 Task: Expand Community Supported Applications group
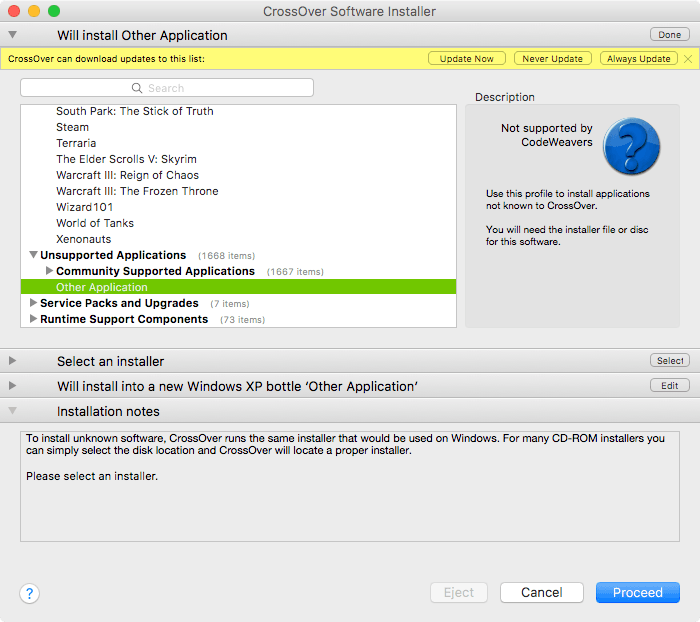click(x=49, y=271)
